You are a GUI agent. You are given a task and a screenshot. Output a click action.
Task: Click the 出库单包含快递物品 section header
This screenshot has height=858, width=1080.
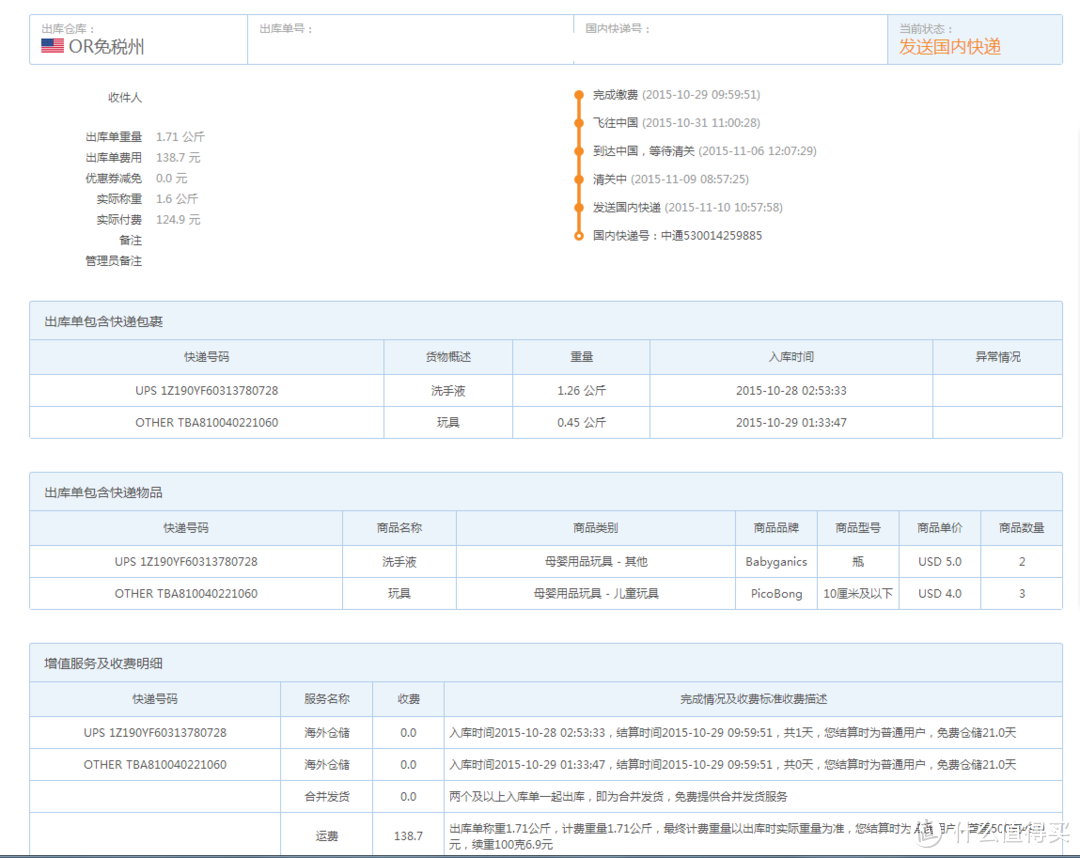tap(546, 492)
